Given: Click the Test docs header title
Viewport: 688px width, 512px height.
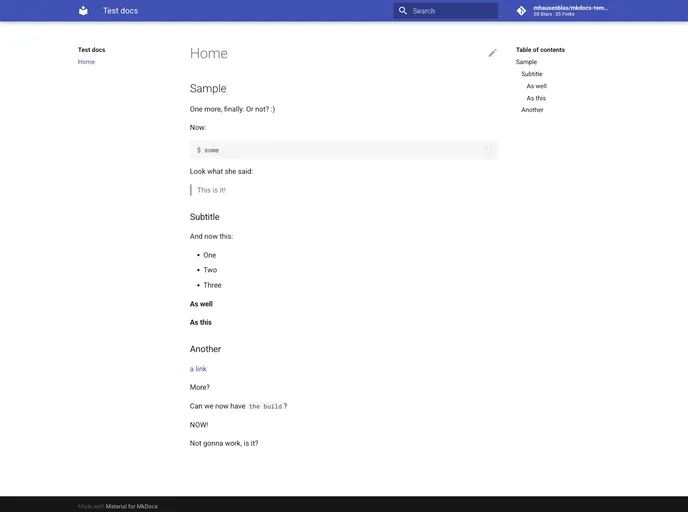Looking at the screenshot, I should pyautogui.click(x=120, y=11).
